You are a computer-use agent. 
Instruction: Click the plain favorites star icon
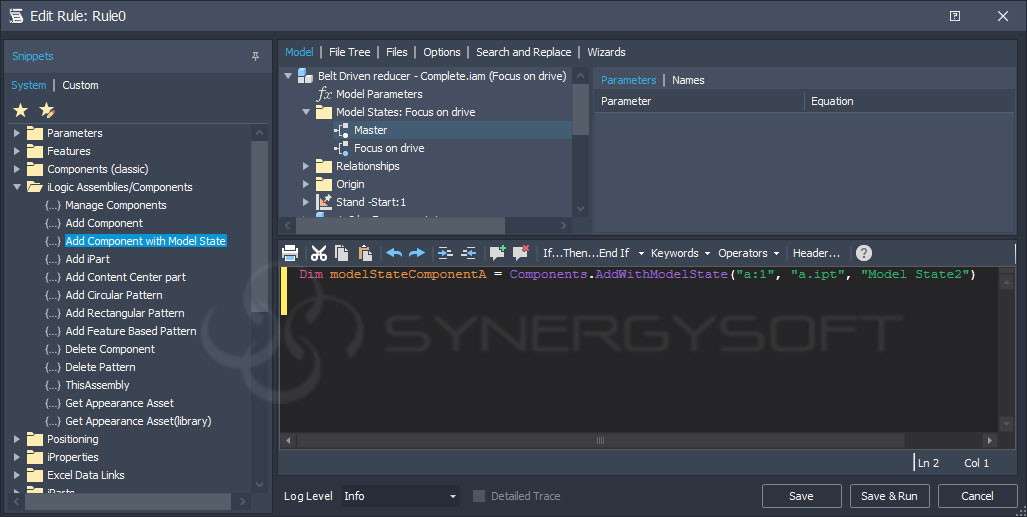[x=21, y=110]
